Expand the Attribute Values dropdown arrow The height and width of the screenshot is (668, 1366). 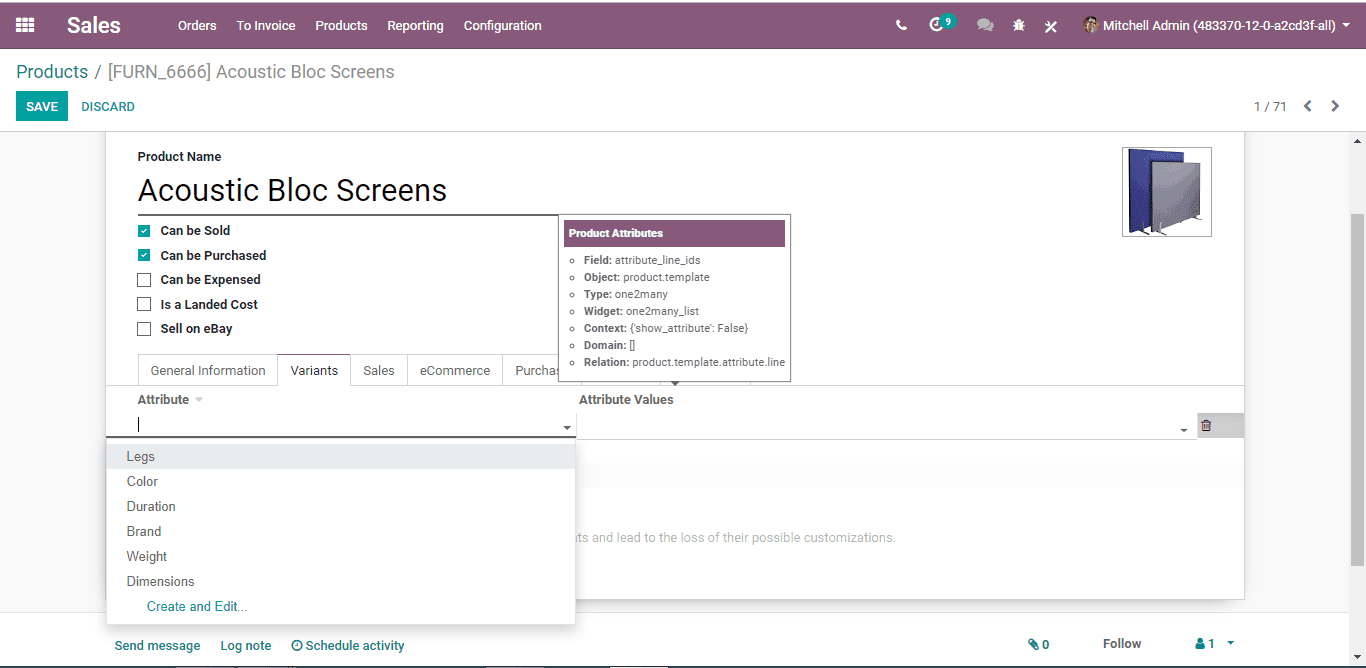tap(1184, 430)
